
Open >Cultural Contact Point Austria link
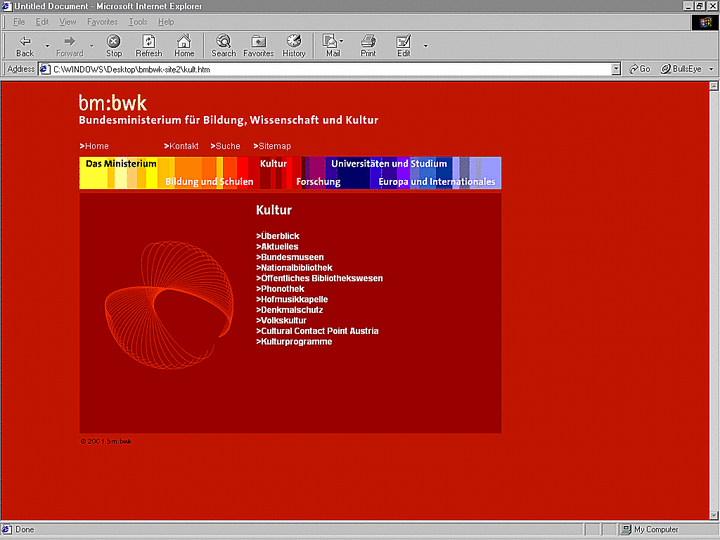[317, 331]
